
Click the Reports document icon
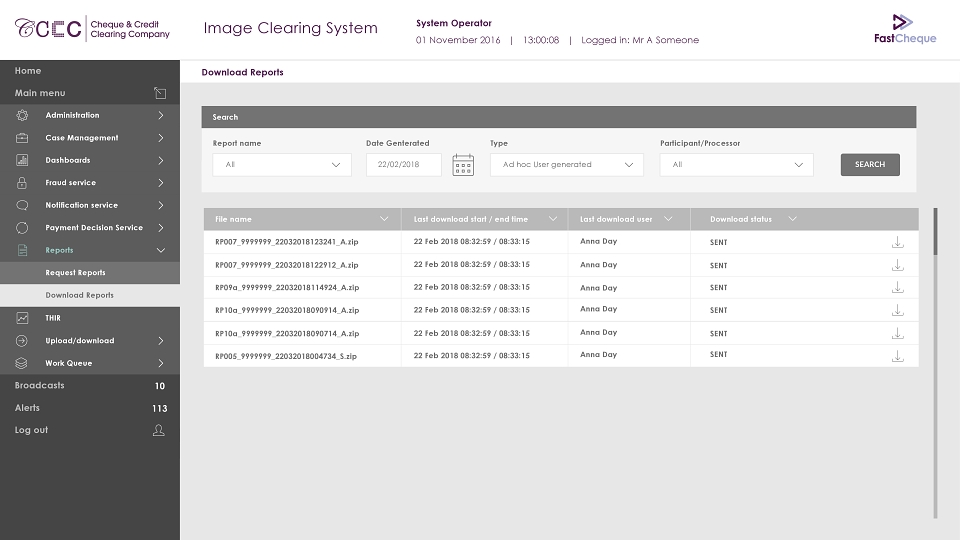(x=22, y=250)
